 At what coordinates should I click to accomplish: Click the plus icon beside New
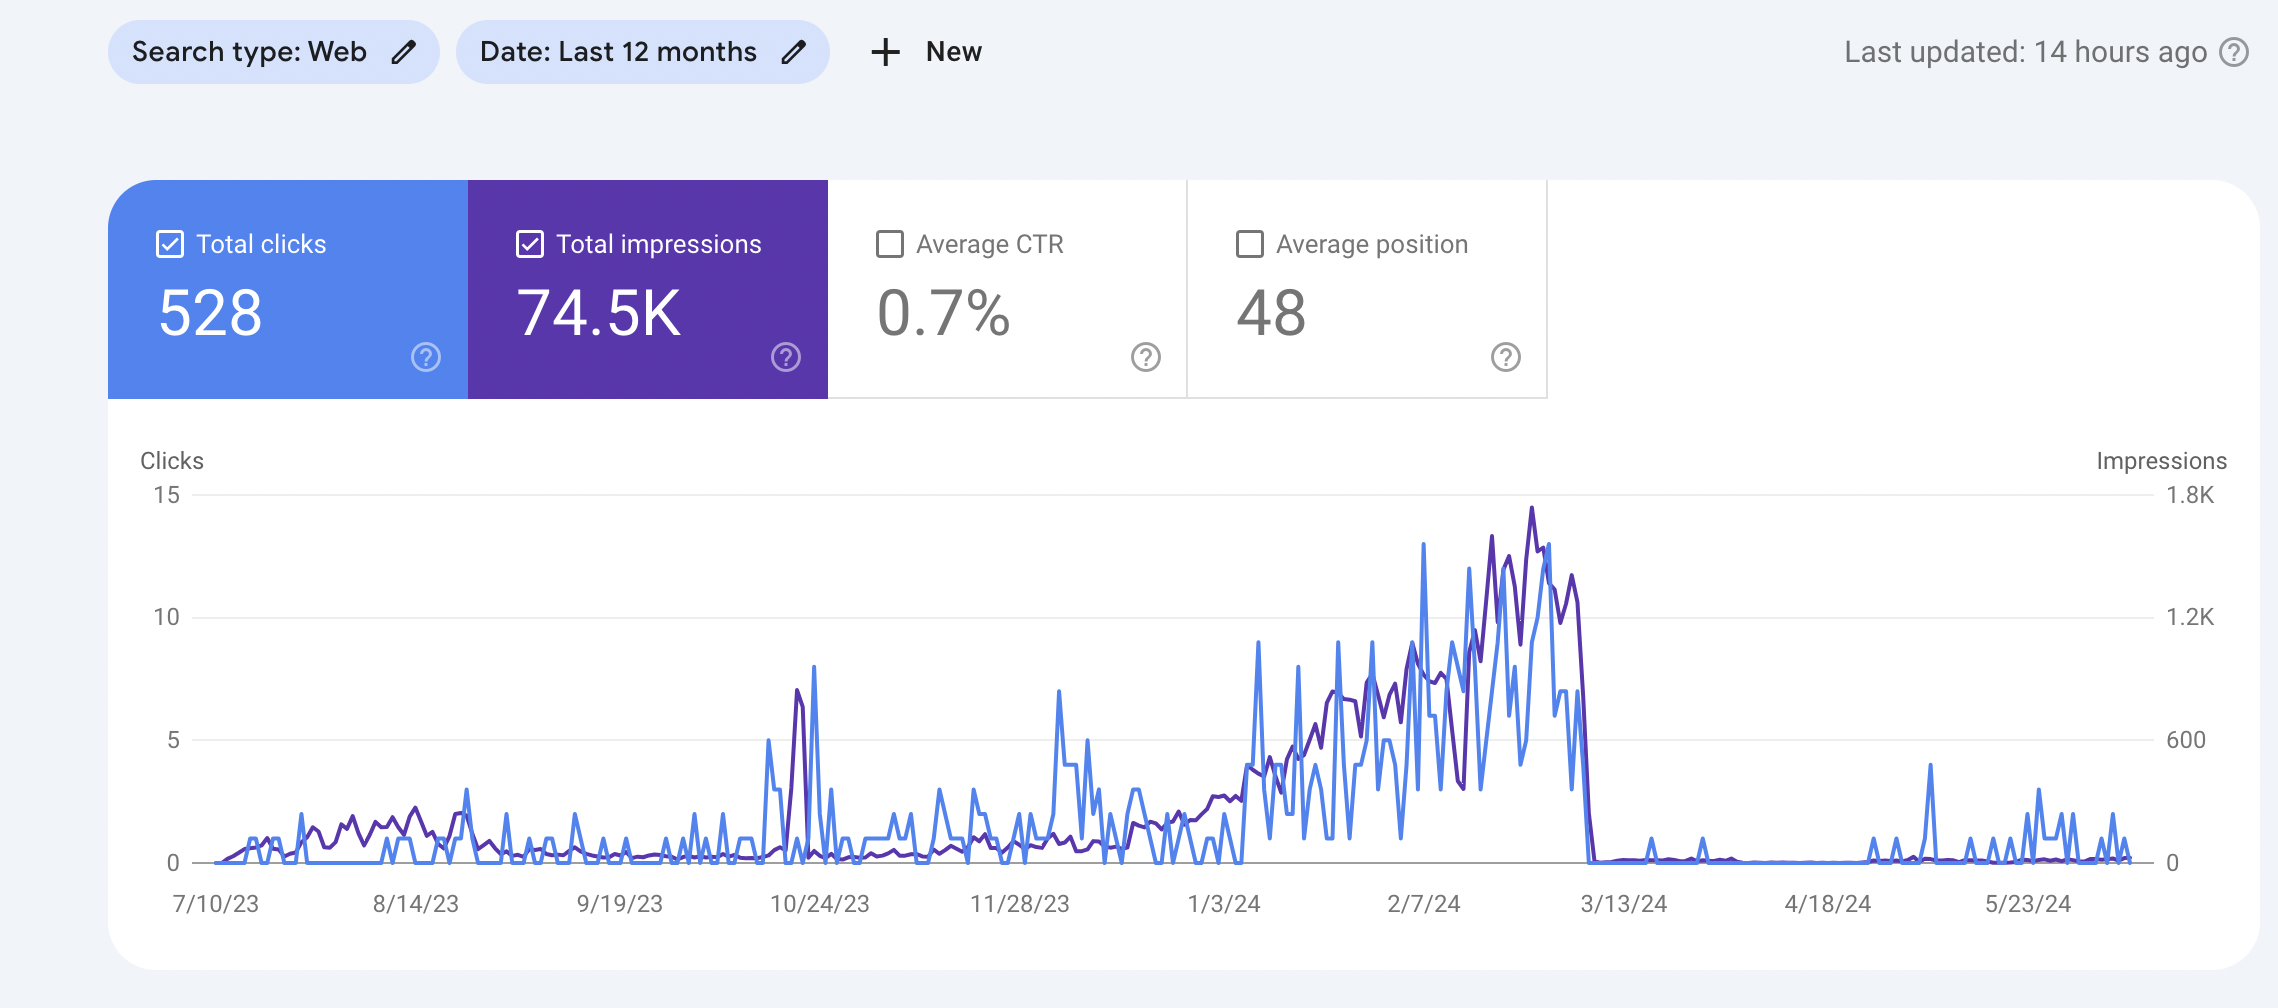point(885,52)
